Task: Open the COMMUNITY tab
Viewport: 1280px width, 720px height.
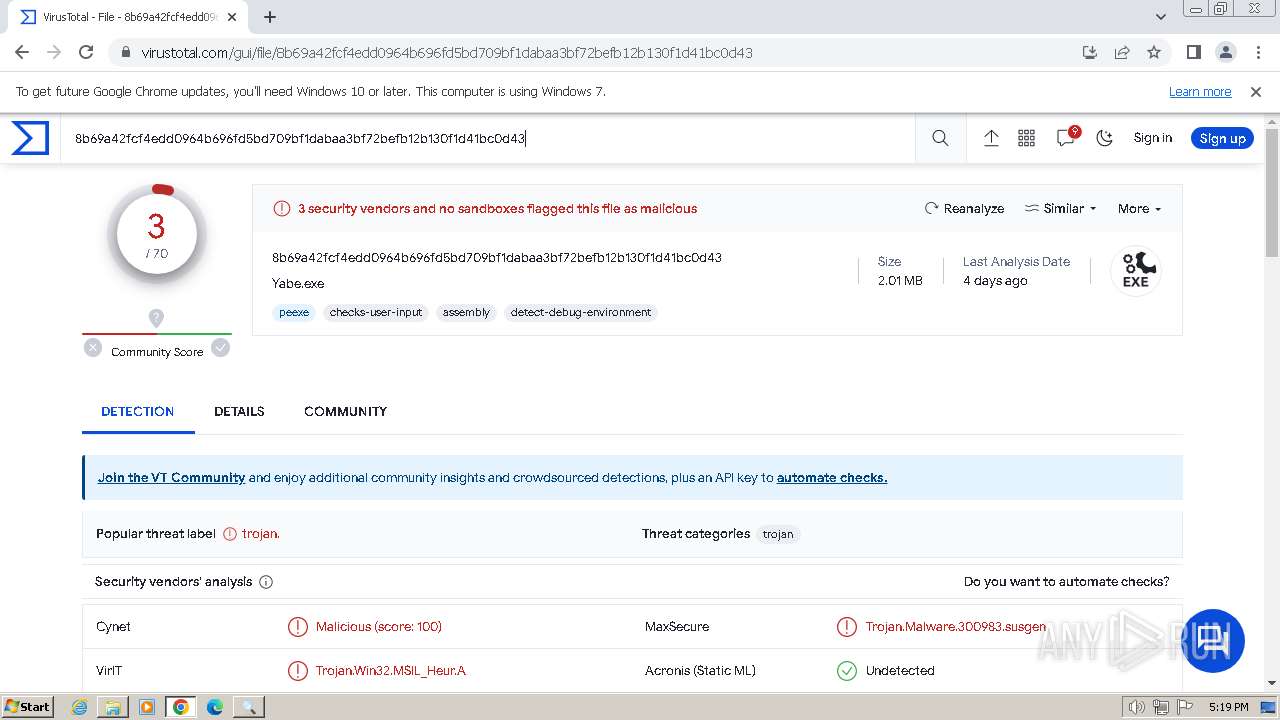Action: (345, 411)
